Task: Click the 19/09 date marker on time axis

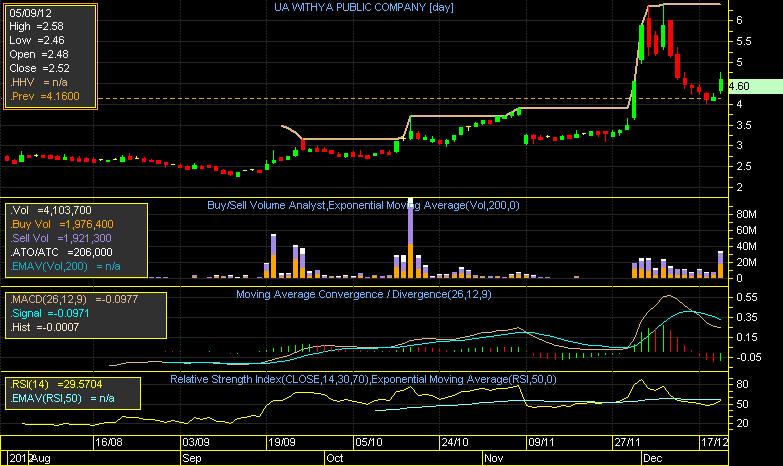Action: click(x=282, y=442)
